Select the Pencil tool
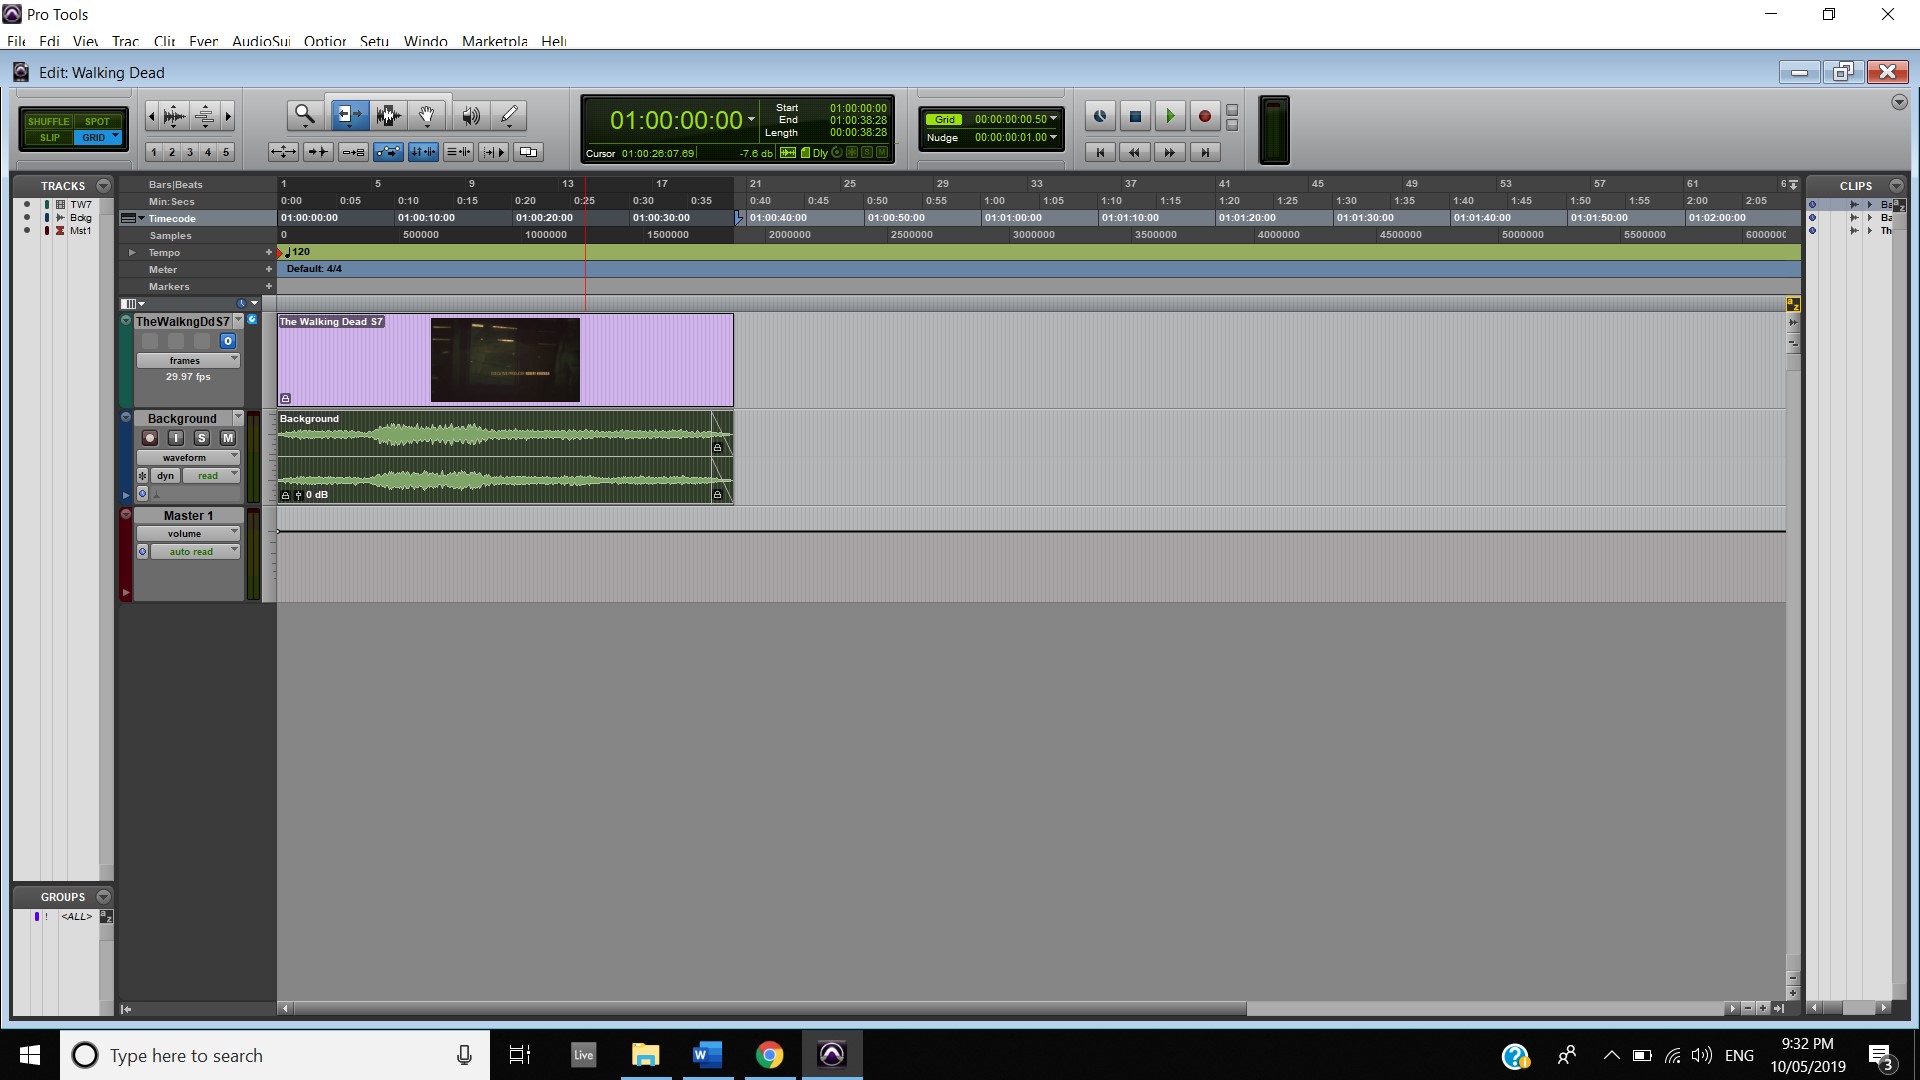The image size is (1920, 1080). click(509, 116)
